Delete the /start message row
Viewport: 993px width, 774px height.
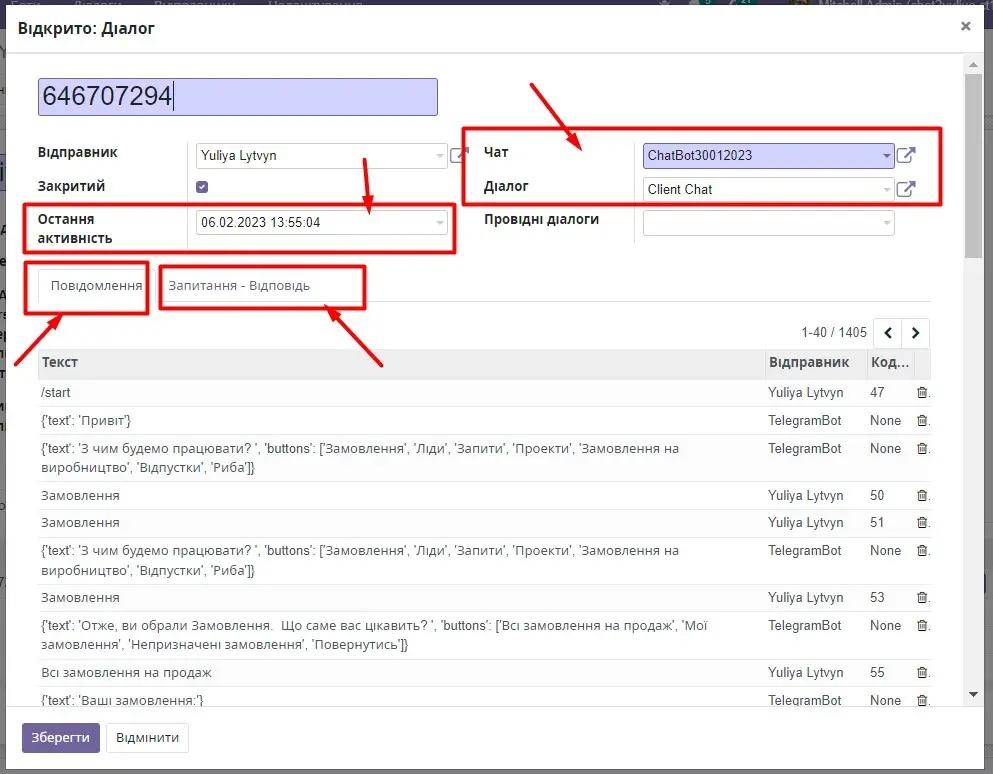pos(922,393)
